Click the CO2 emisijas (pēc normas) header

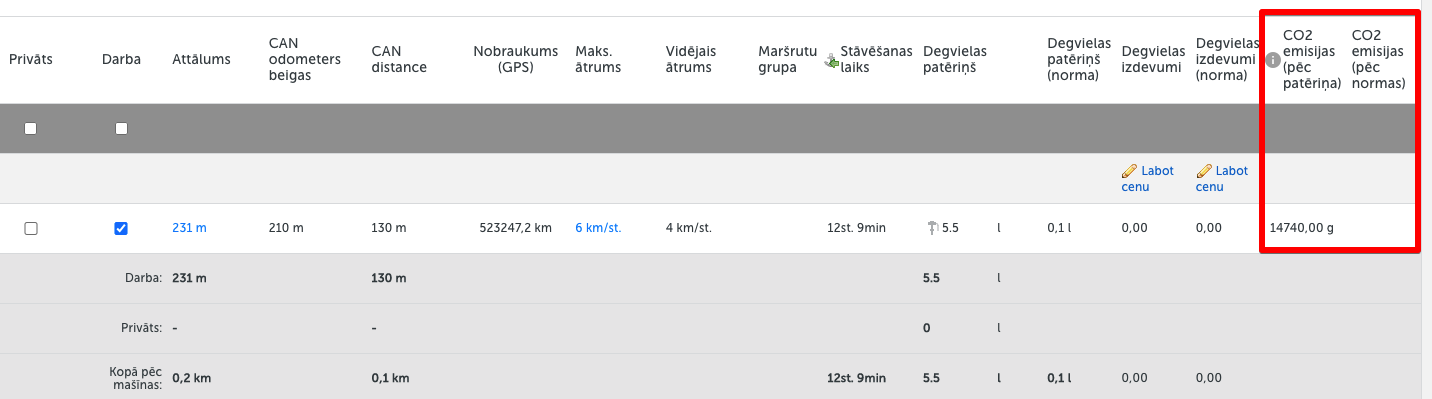click(1378, 59)
